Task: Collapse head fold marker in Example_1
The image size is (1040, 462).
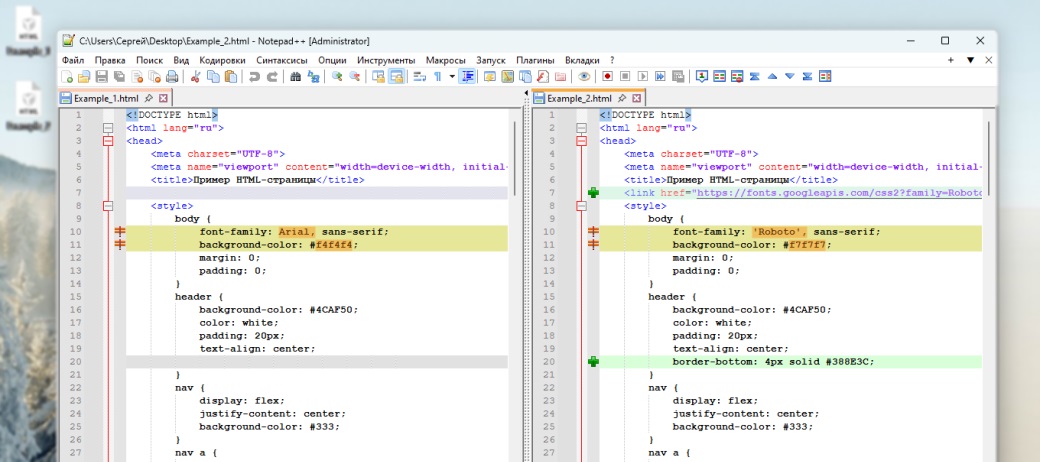Action: point(109,141)
